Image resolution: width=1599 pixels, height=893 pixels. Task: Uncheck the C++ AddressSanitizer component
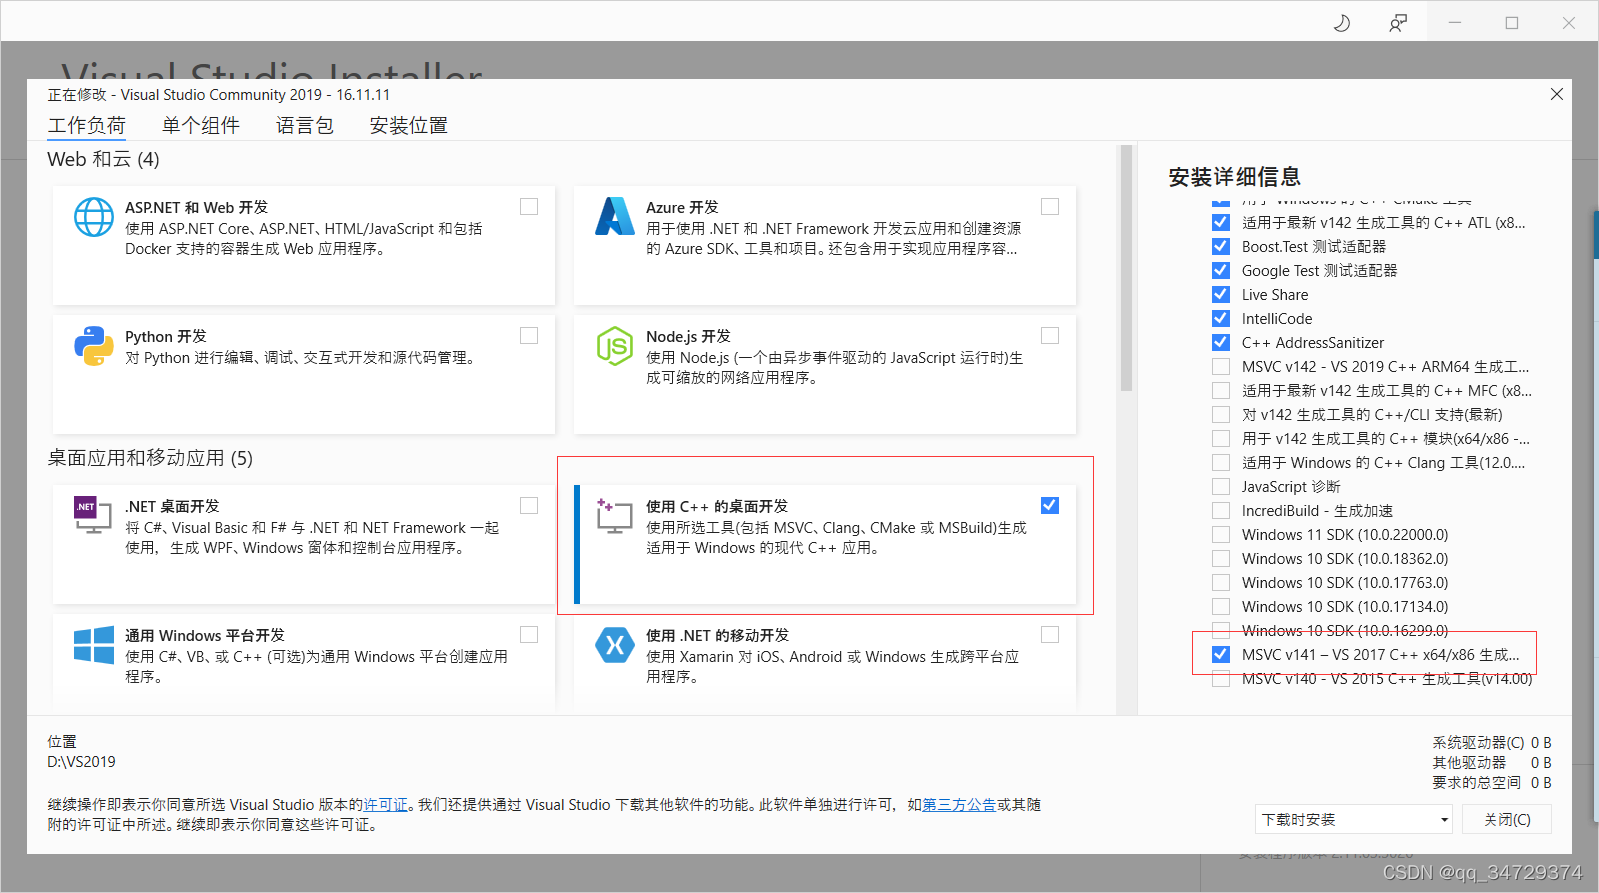[x=1221, y=342]
